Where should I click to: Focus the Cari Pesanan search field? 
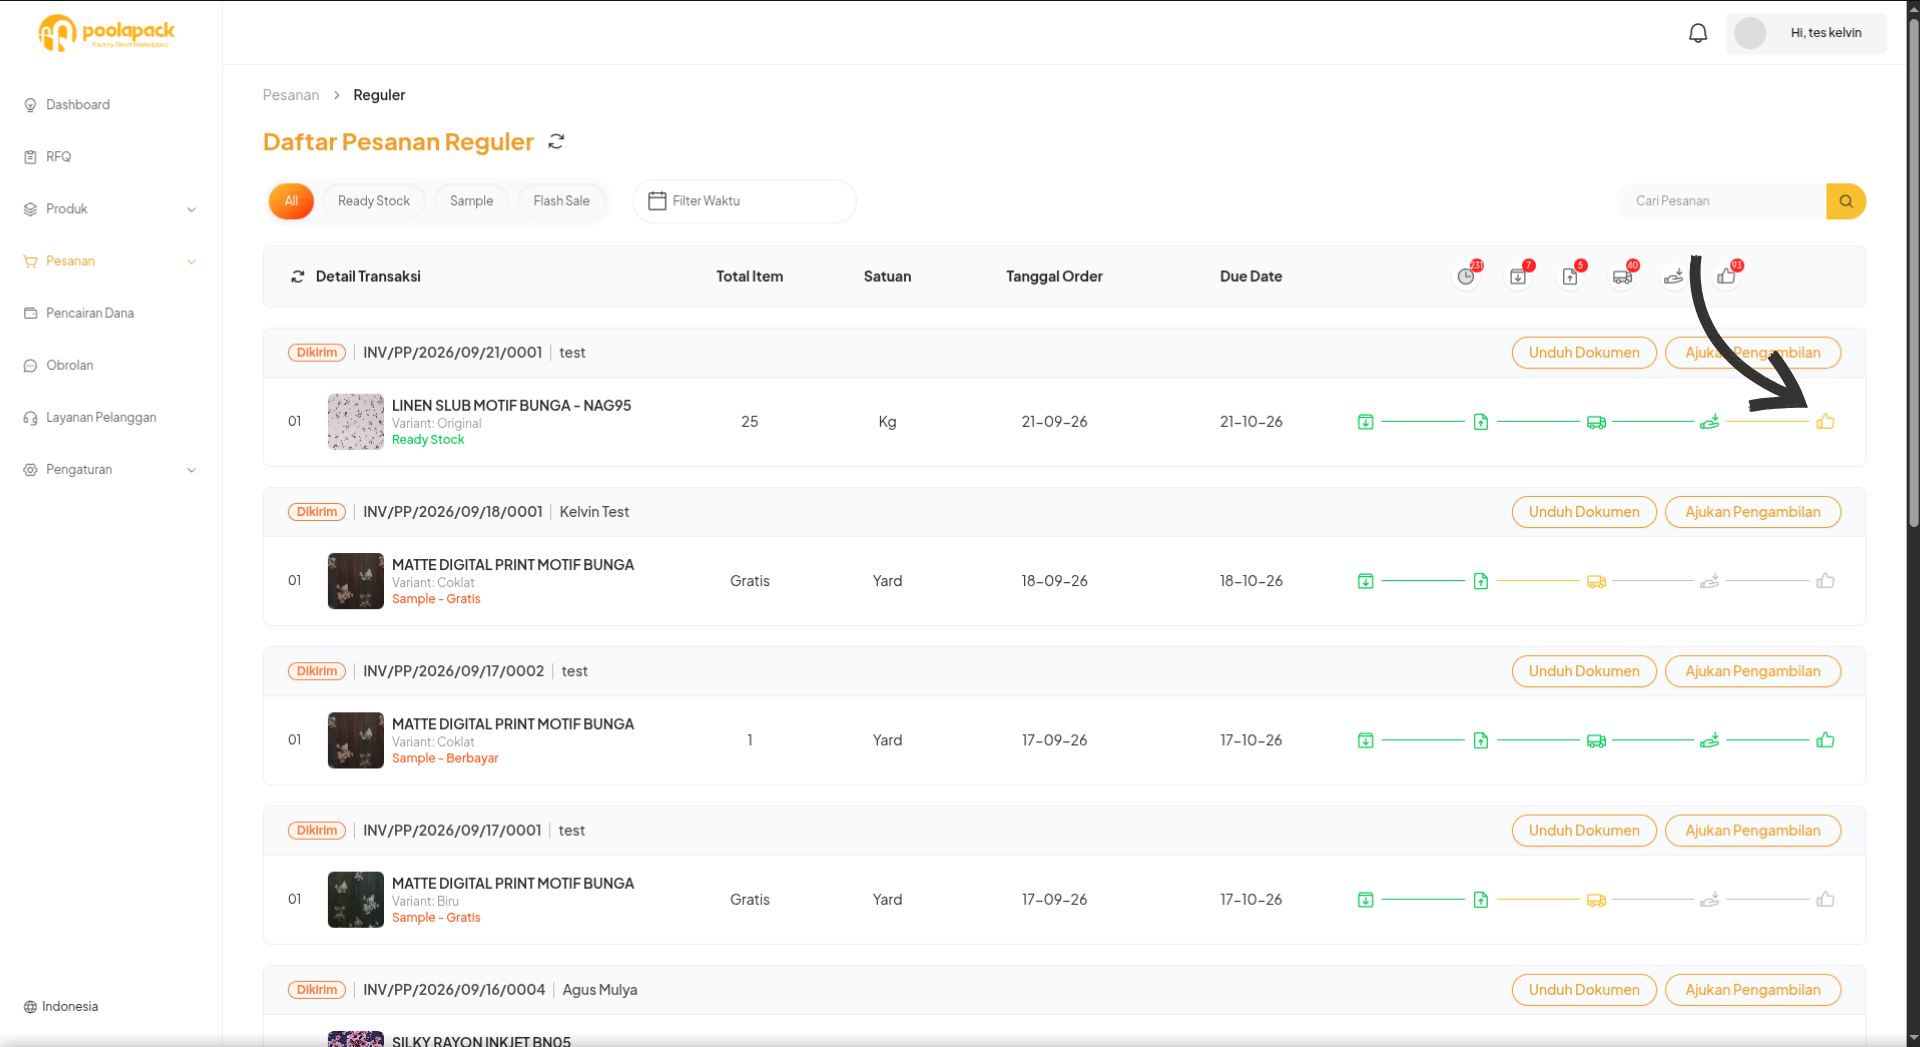[x=1721, y=201]
